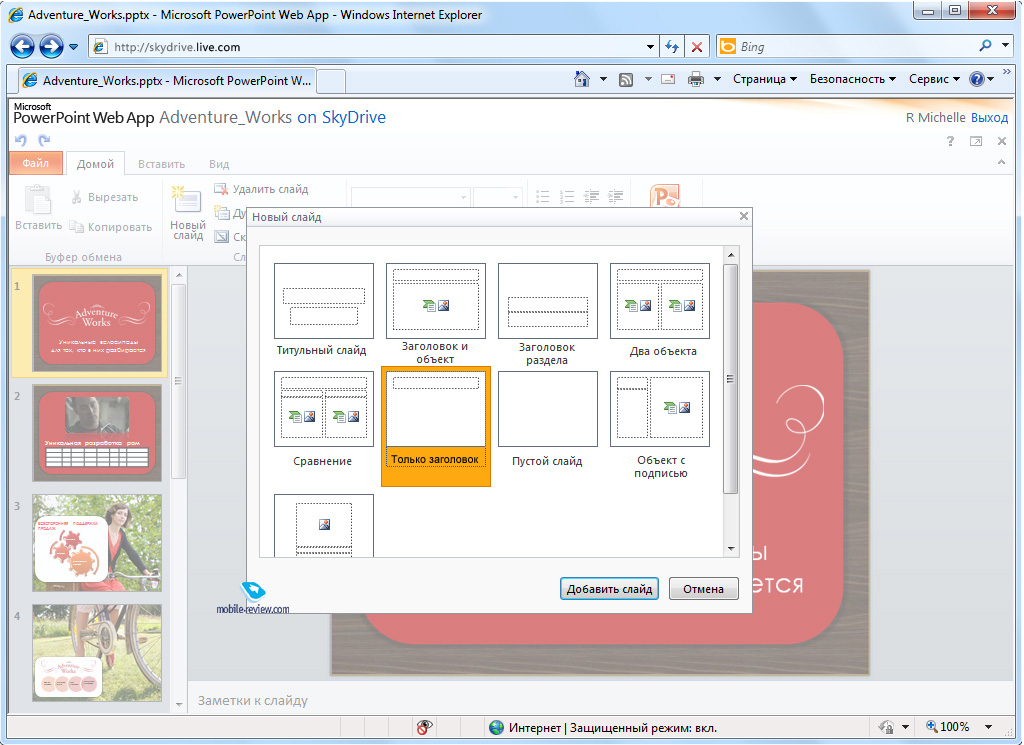Viewport: 1024px width, 745px height.
Task: Click the decrease indent icon
Action: coord(591,197)
